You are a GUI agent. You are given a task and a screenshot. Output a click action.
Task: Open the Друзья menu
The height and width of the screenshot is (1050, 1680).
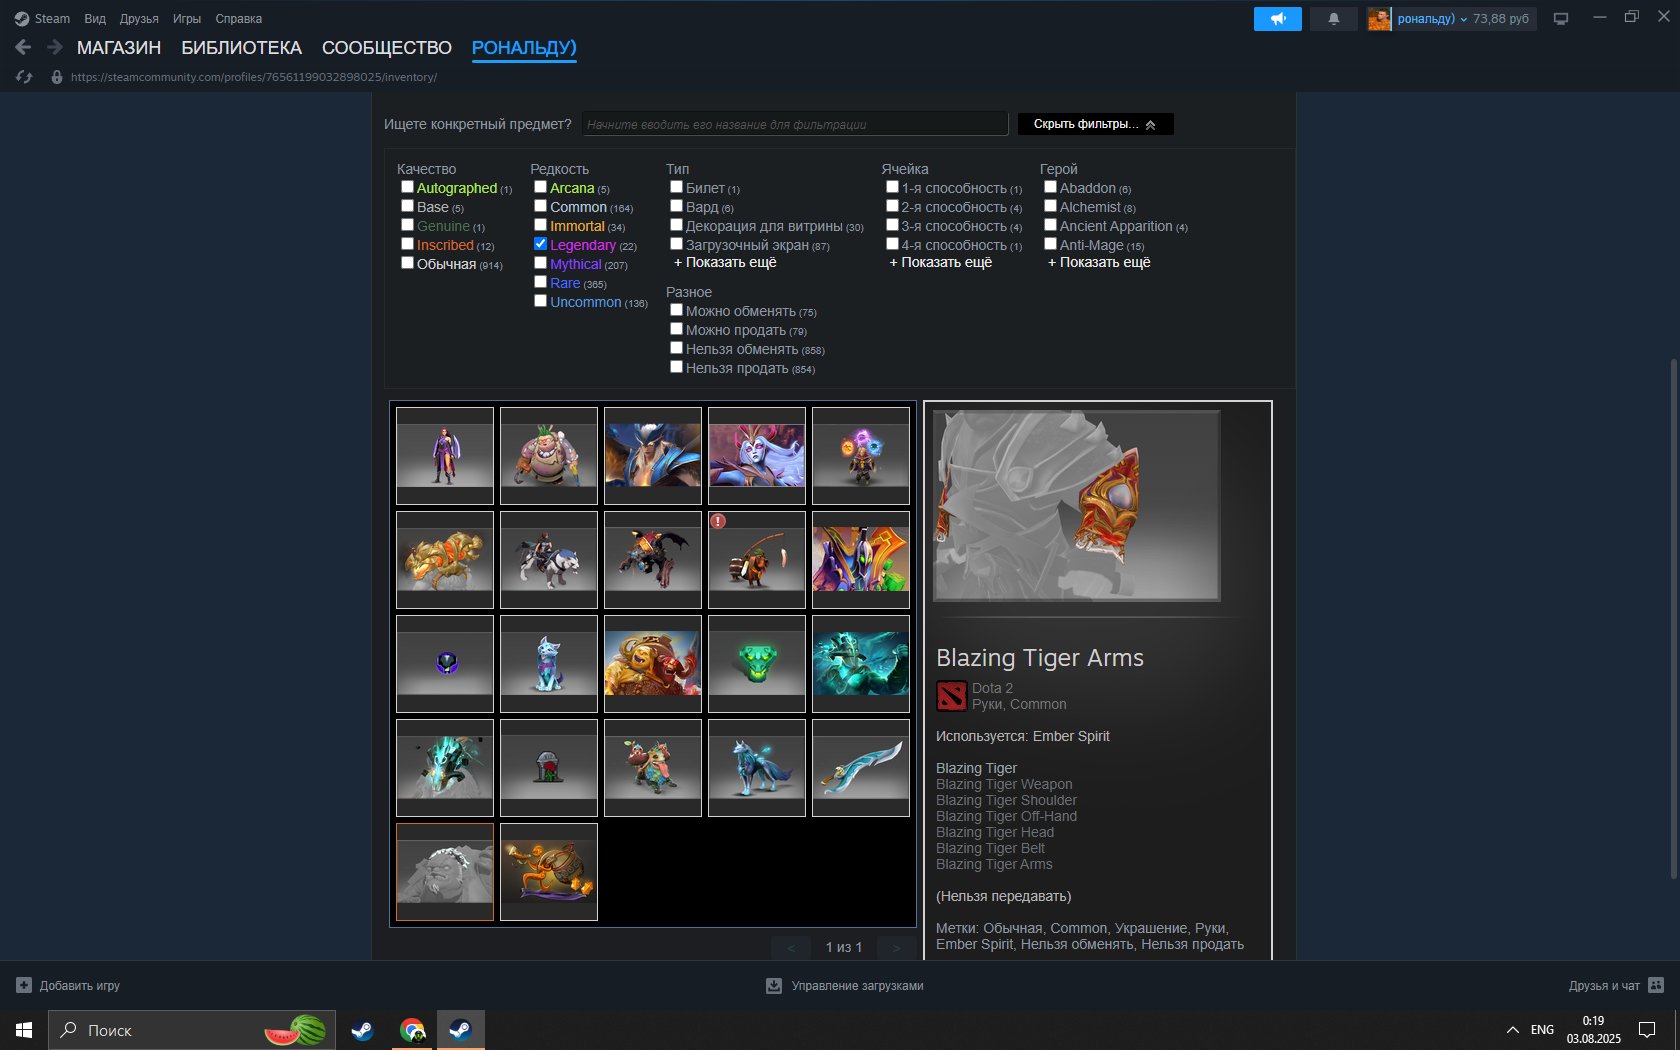click(x=139, y=18)
